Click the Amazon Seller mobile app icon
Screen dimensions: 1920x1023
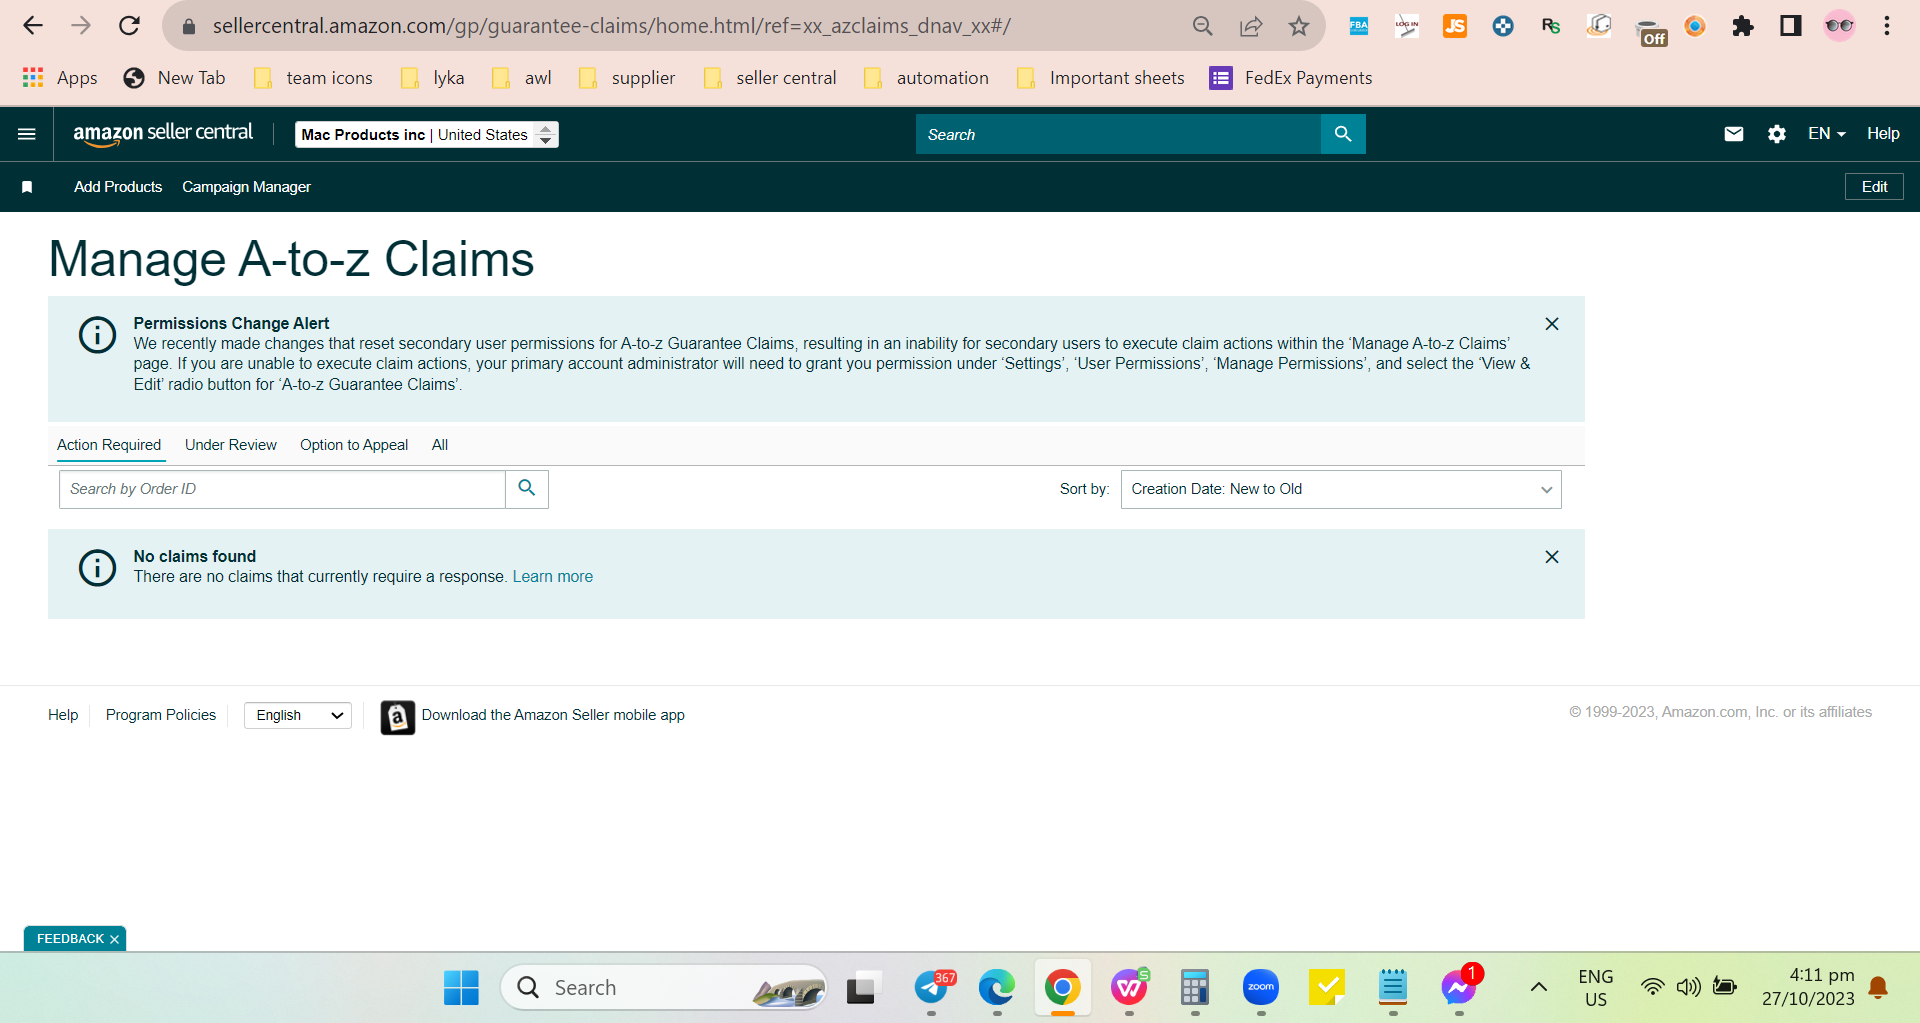point(397,716)
